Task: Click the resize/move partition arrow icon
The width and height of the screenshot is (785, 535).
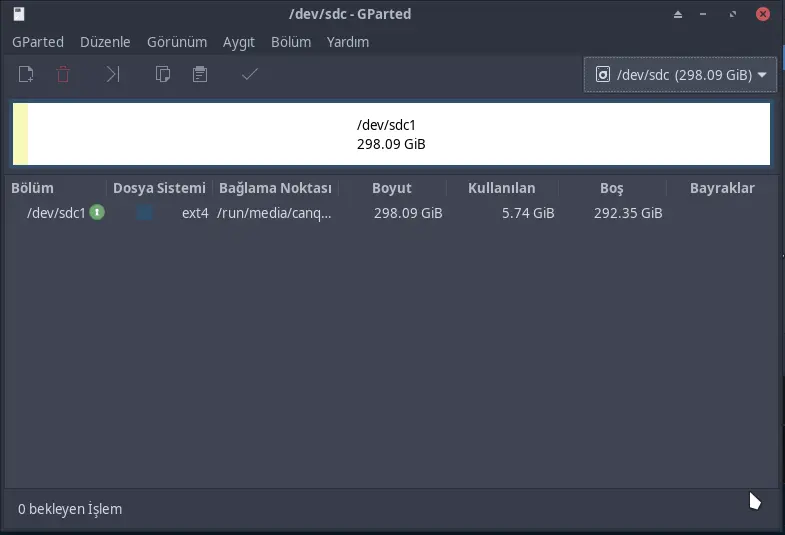Action: pos(113,75)
